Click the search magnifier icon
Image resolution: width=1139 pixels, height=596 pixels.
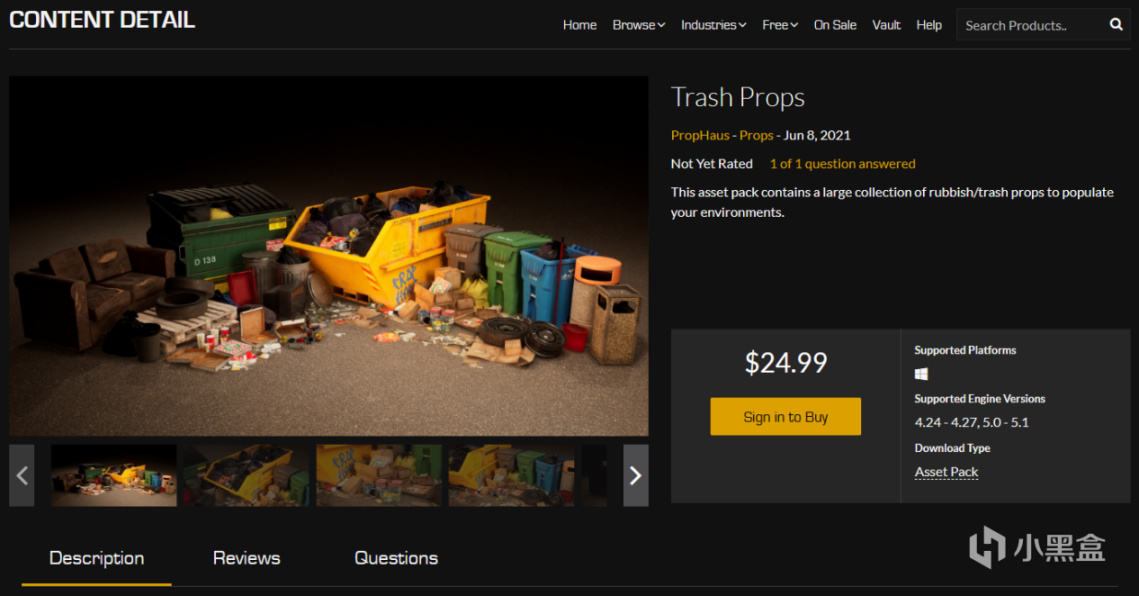click(1116, 25)
